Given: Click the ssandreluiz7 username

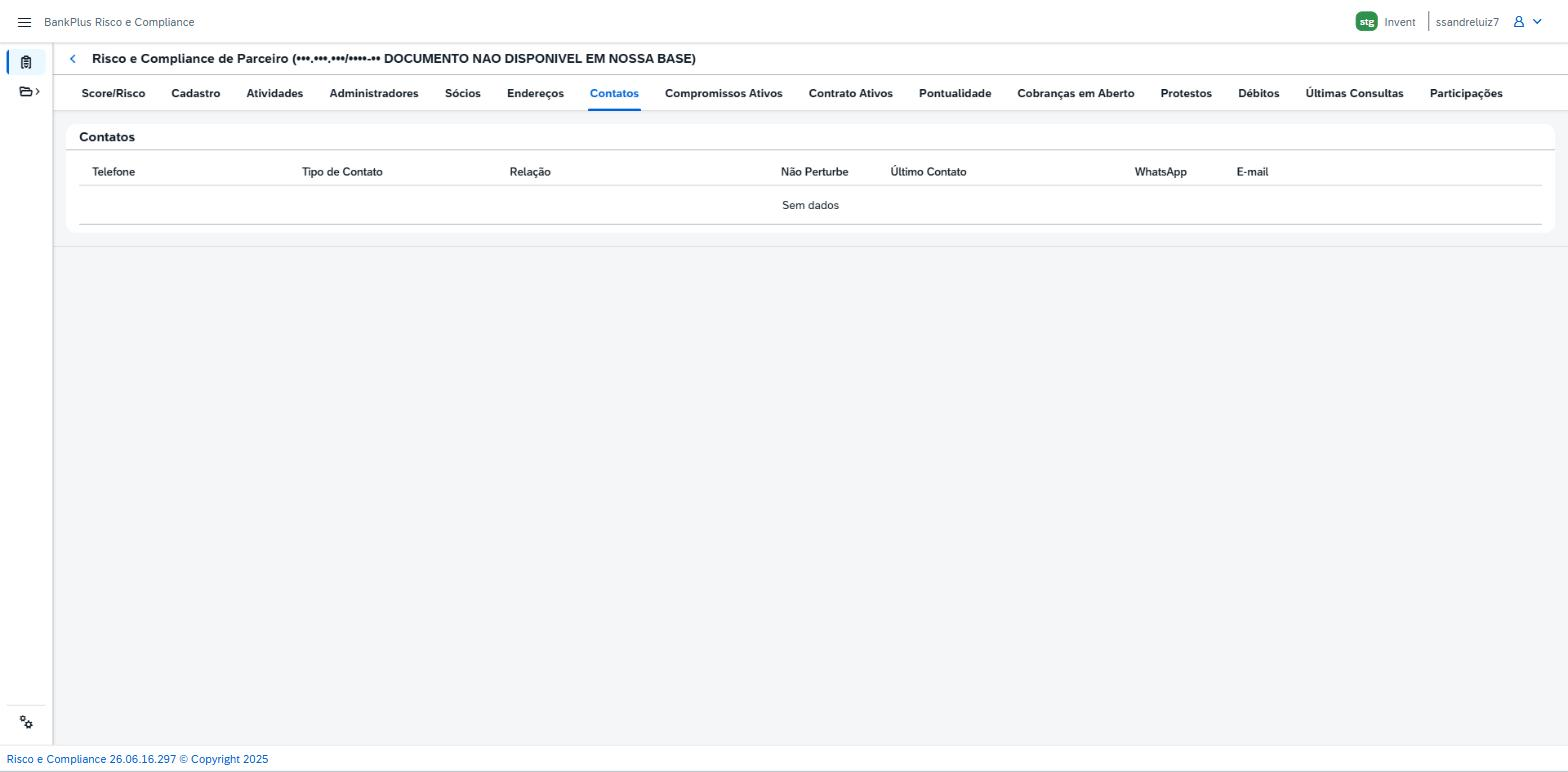Looking at the screenshot, I should click(1467, 22).
